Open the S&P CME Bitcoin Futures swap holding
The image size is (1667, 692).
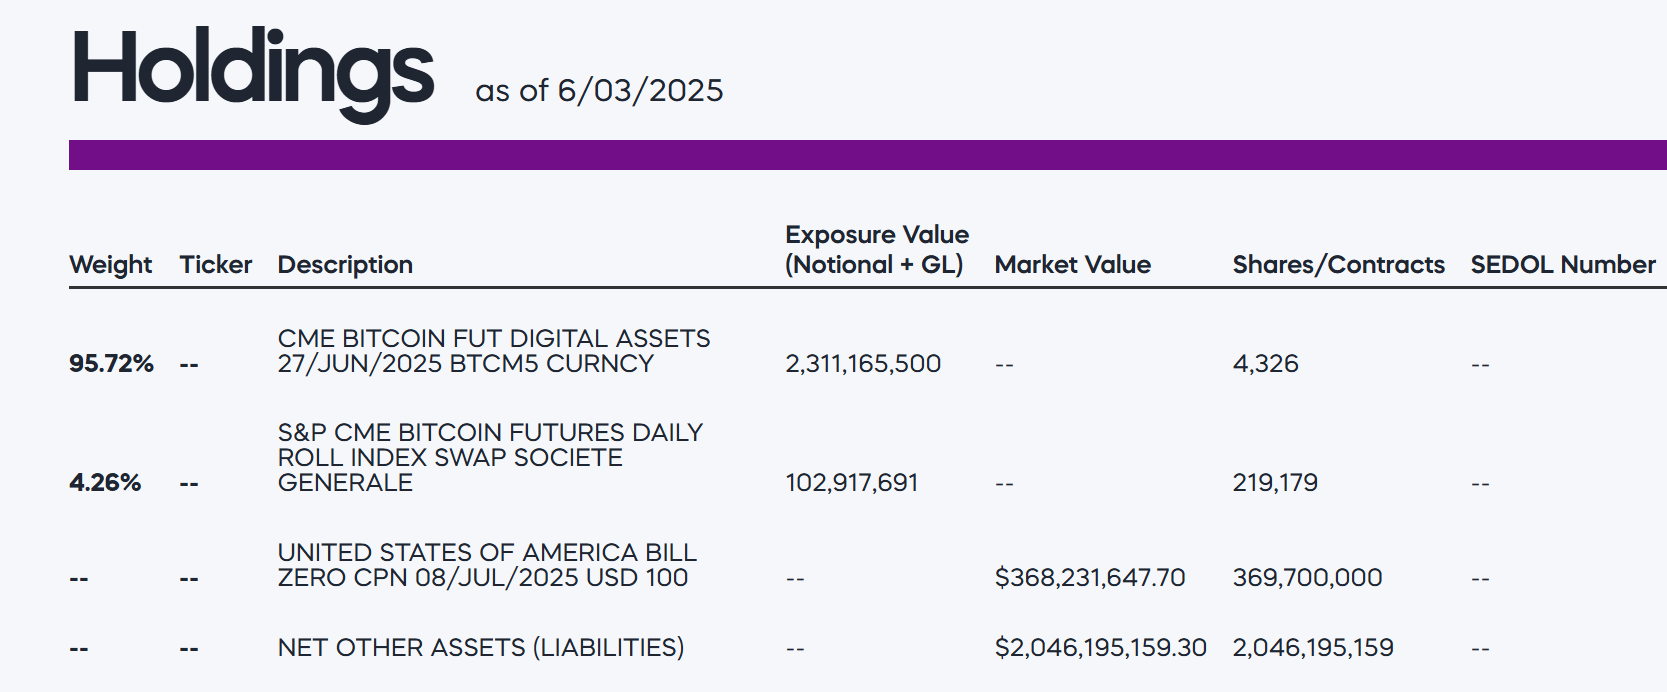490,458
